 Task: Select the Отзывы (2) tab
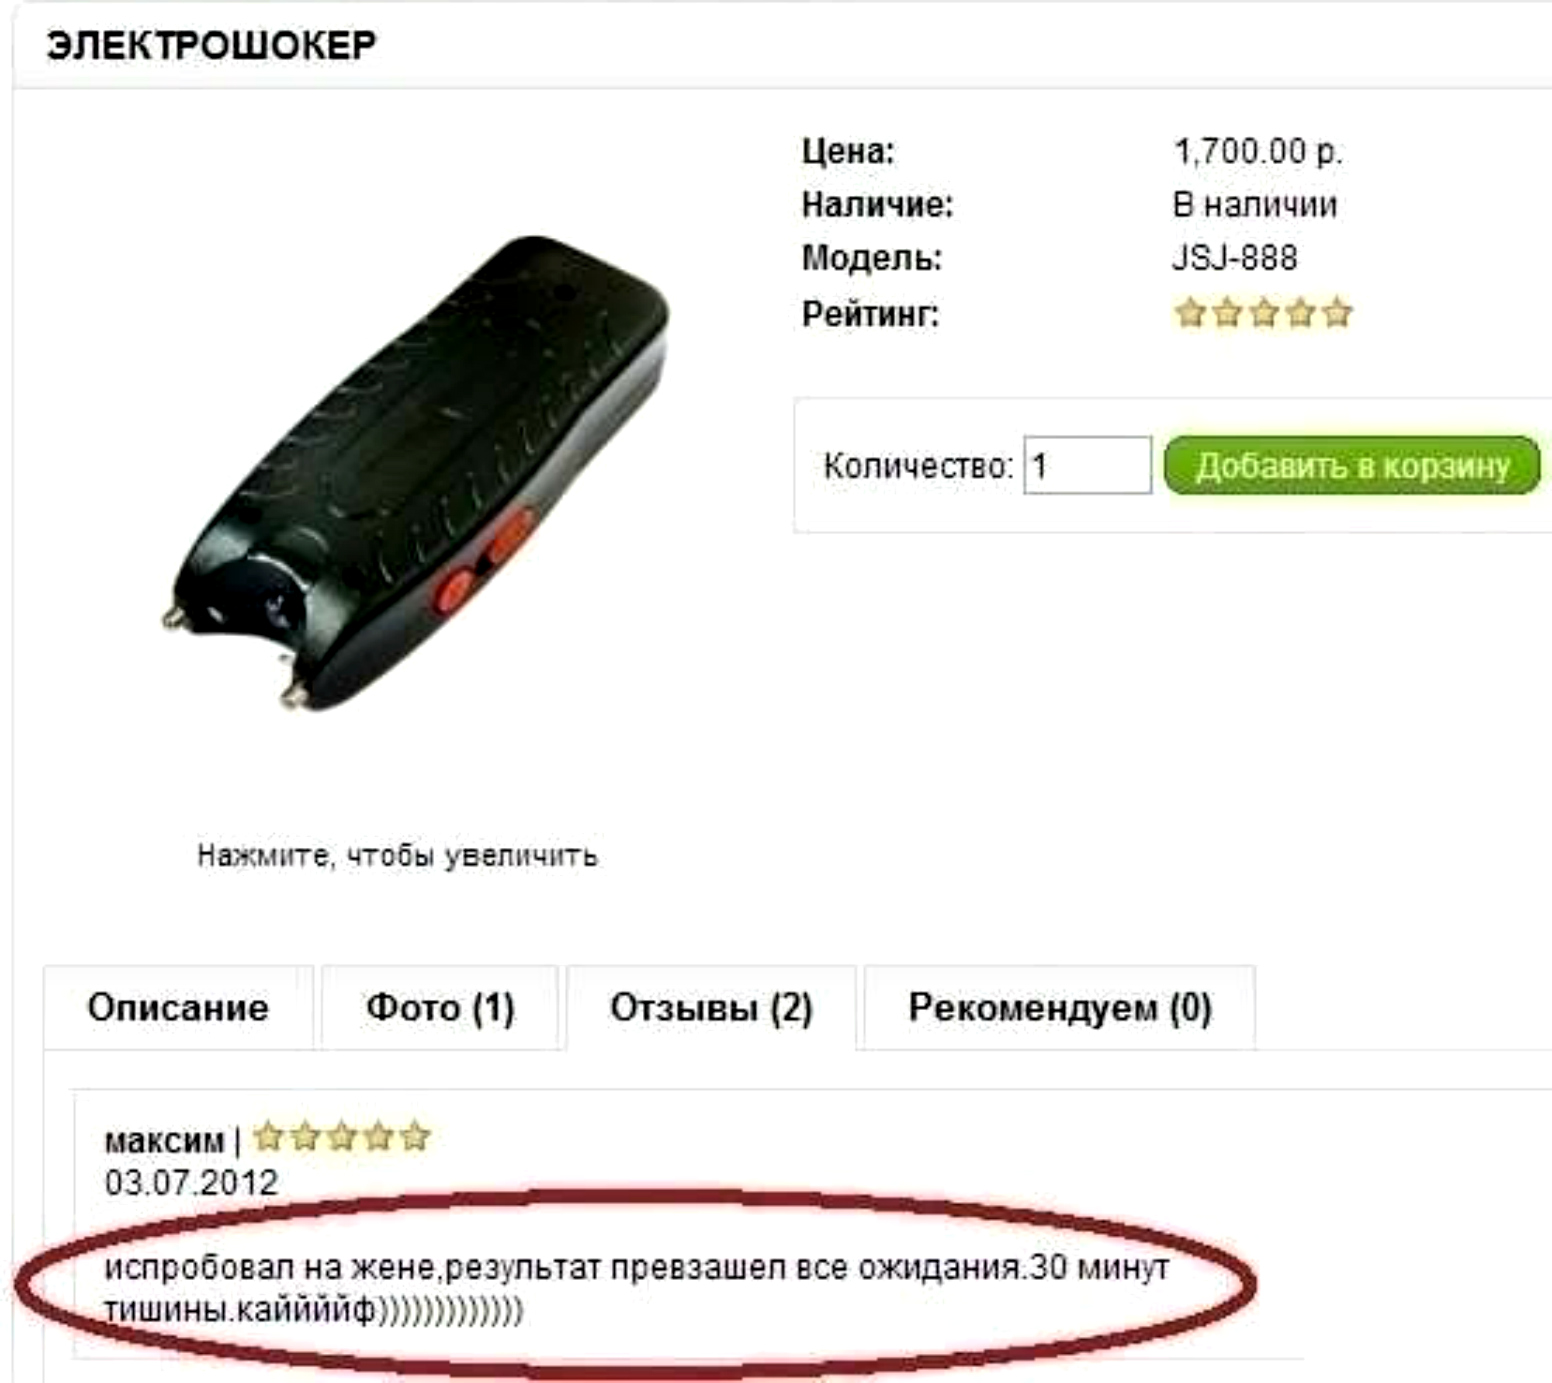[x=711, y=1008]
